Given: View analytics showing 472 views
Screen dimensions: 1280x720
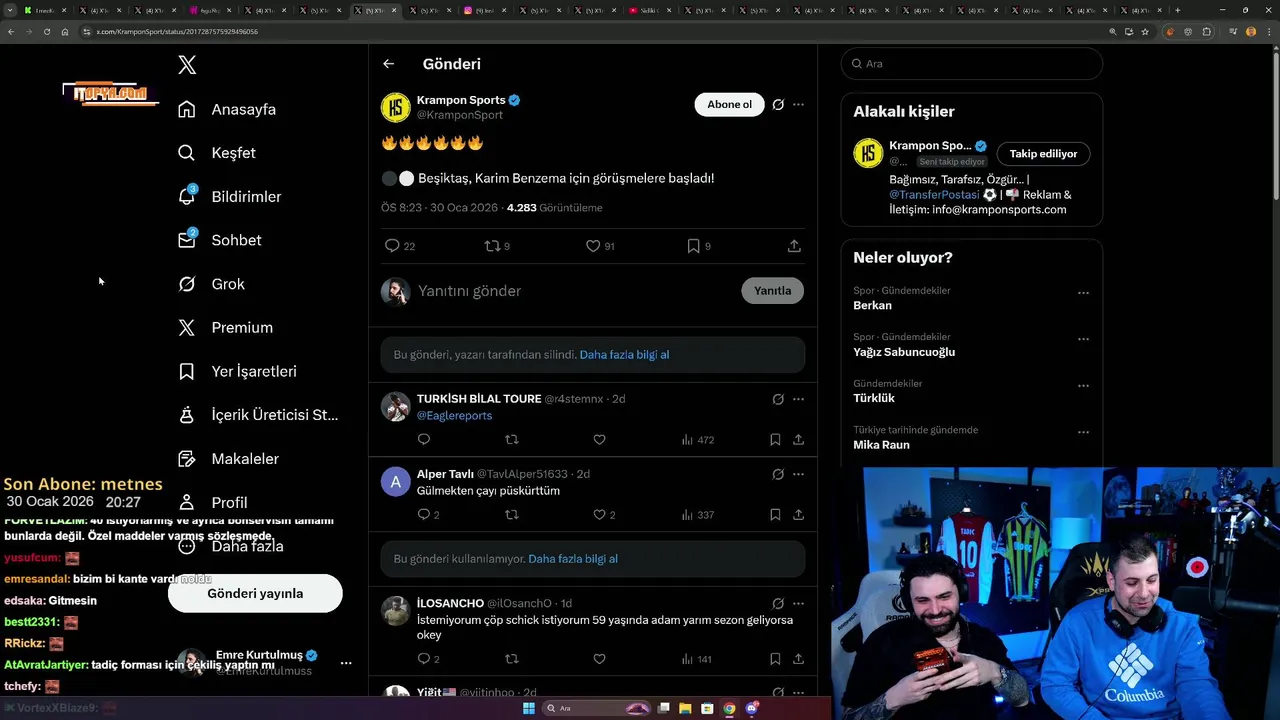Looking at the screenshot, I should tap(698, 440).
